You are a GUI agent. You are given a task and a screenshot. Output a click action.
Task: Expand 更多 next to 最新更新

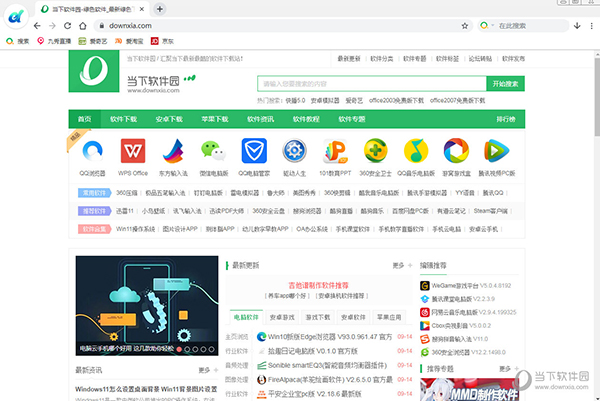[x=402, y=265]
